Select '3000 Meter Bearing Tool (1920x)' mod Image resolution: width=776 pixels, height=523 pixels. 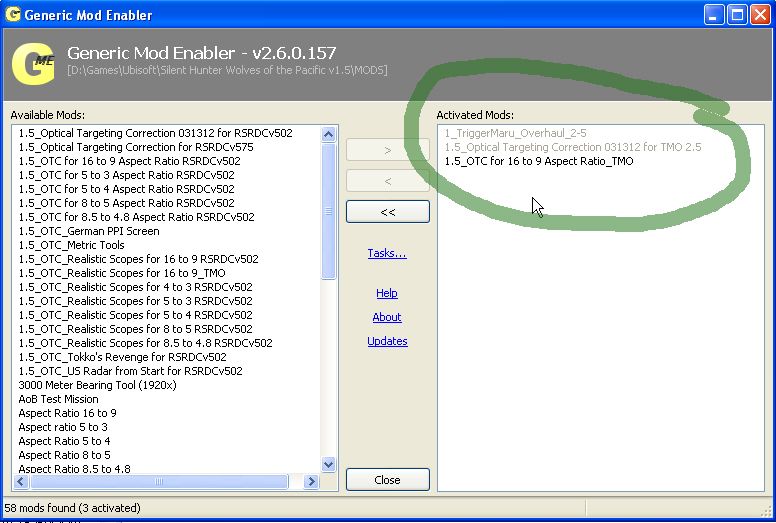pyautogui.click(x=97, y=385)
